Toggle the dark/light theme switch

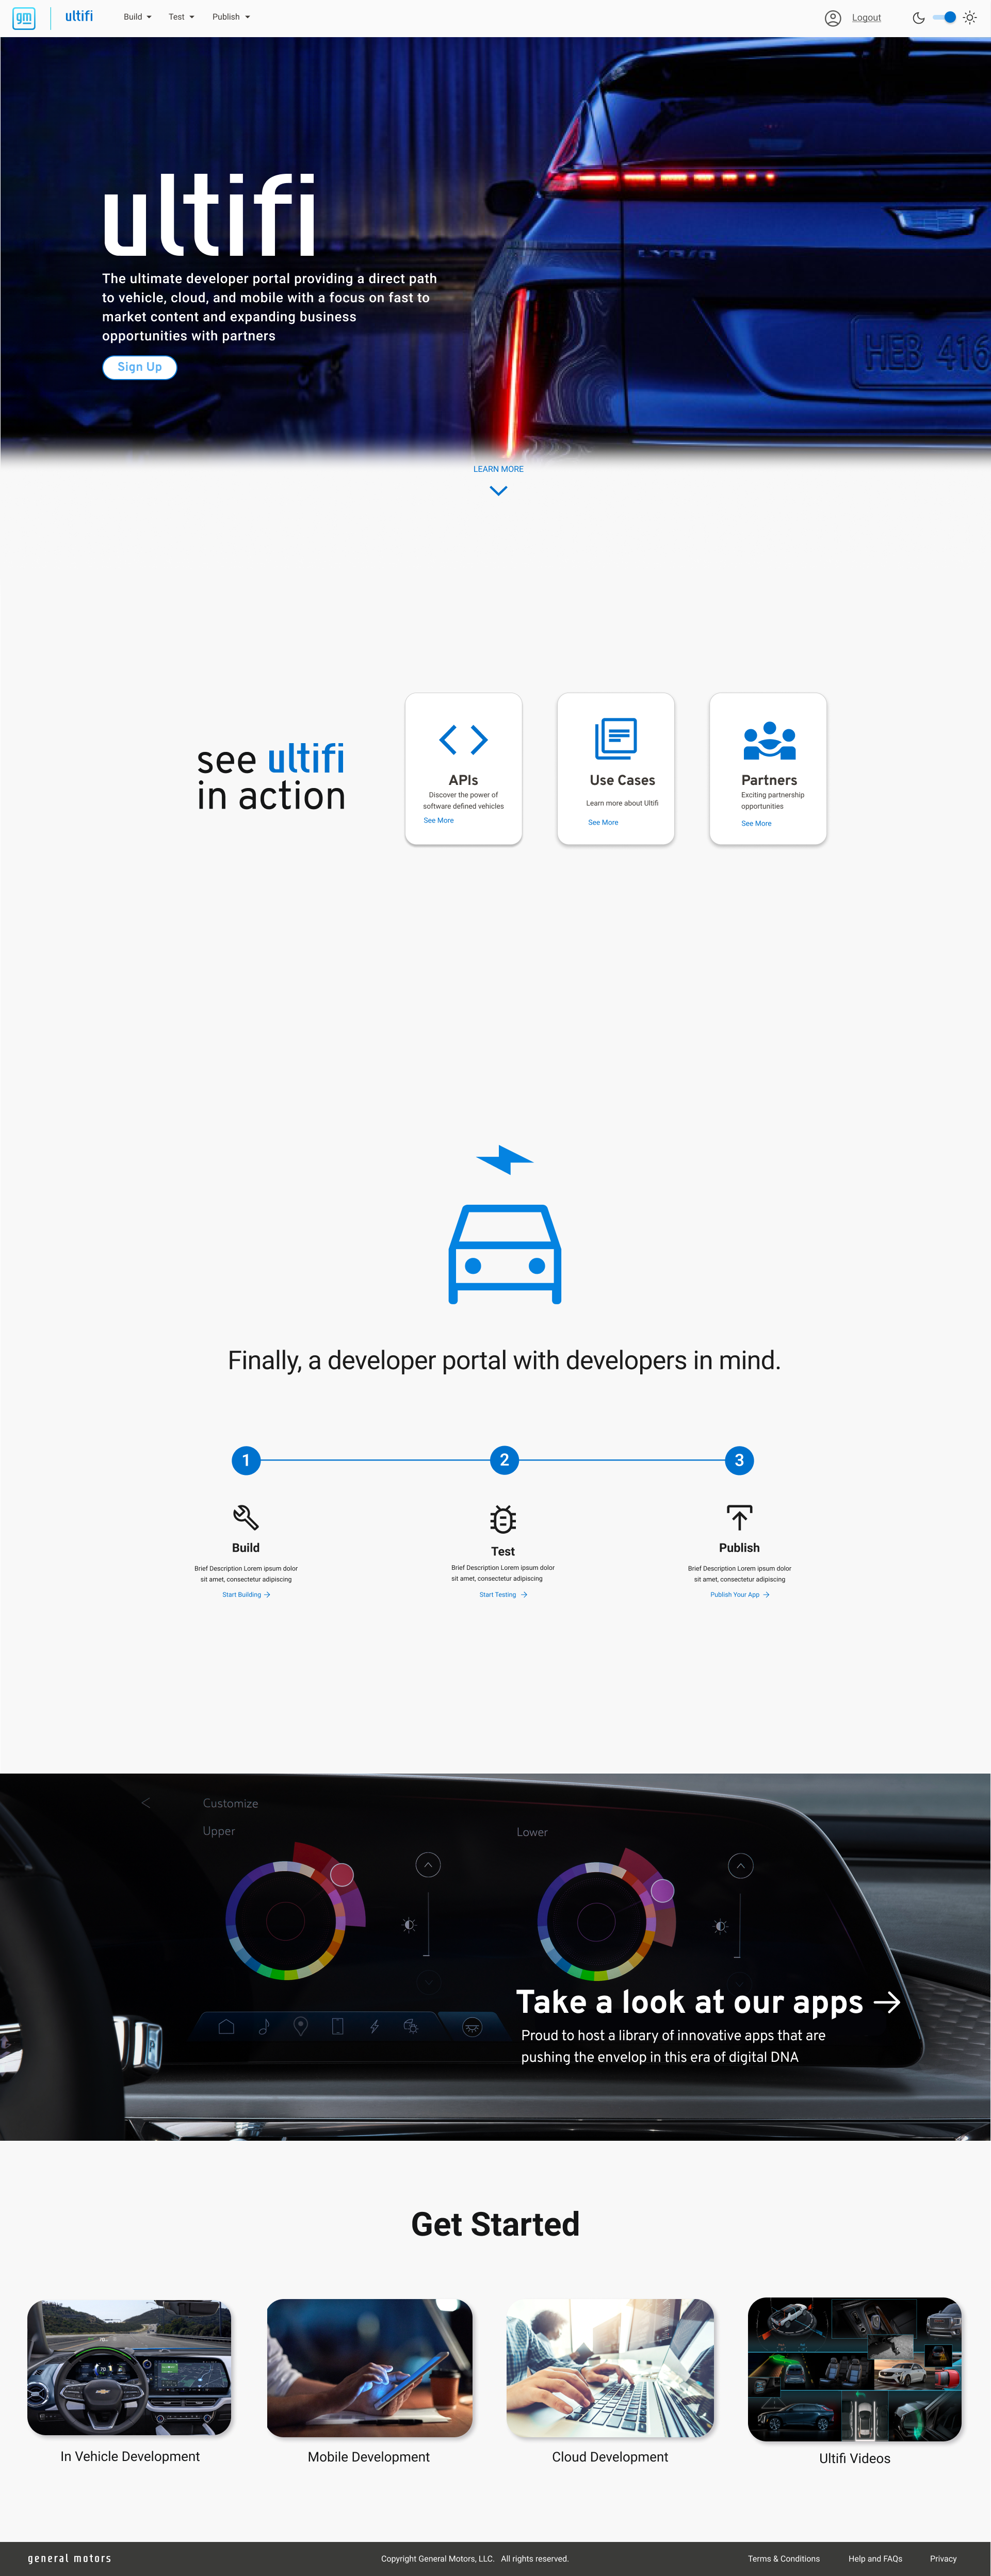pyautogui.click(x=944, y=17)
